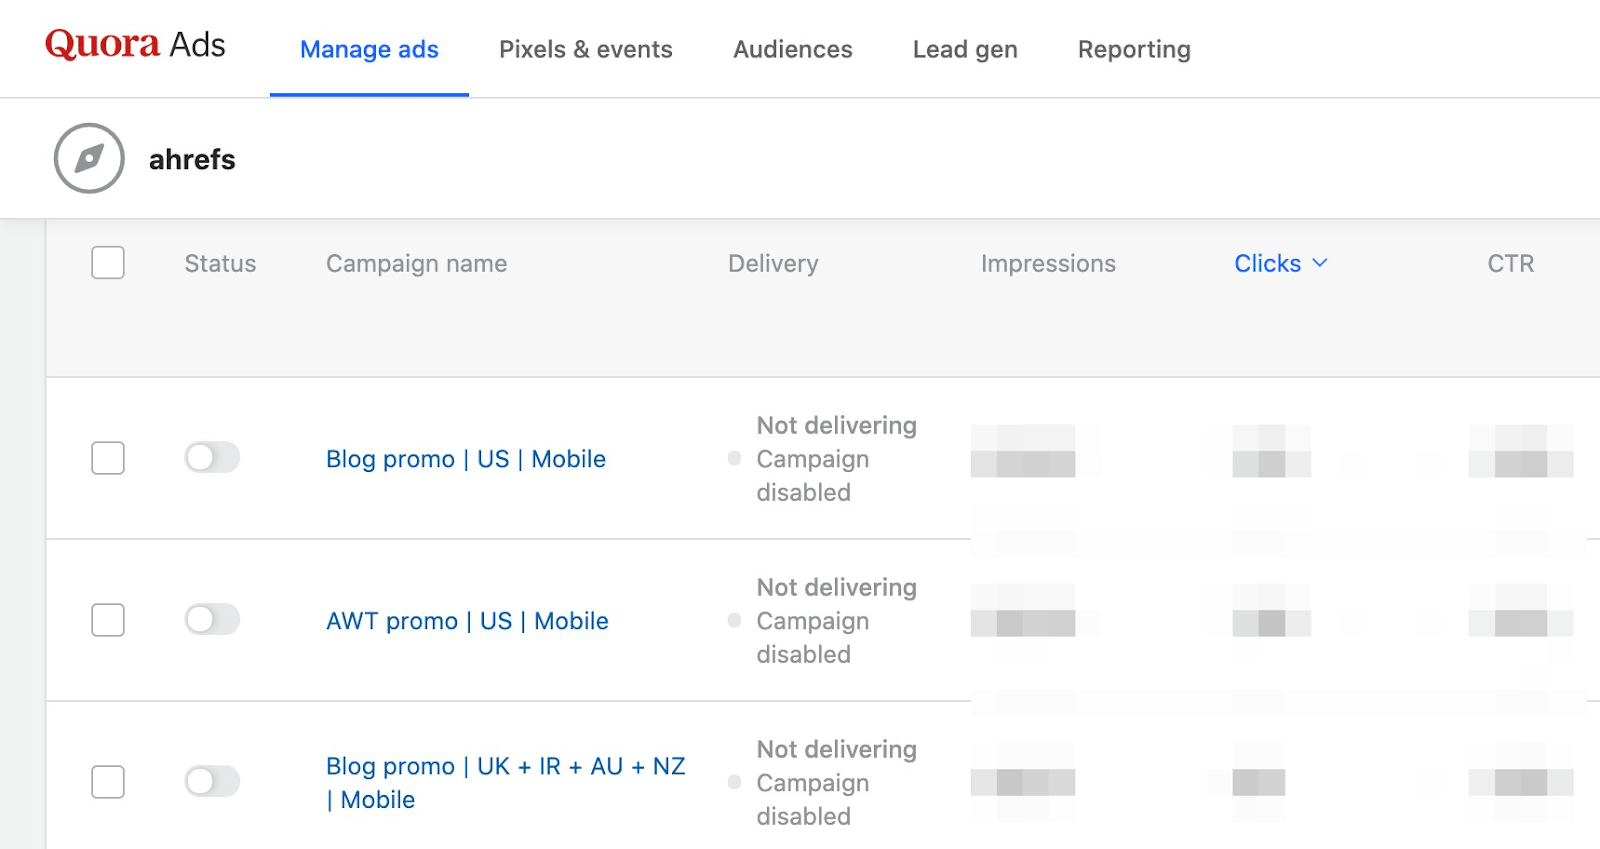Go to the Lead gen tab
This screenshot has width=1600, height=849.
point(965,50)
